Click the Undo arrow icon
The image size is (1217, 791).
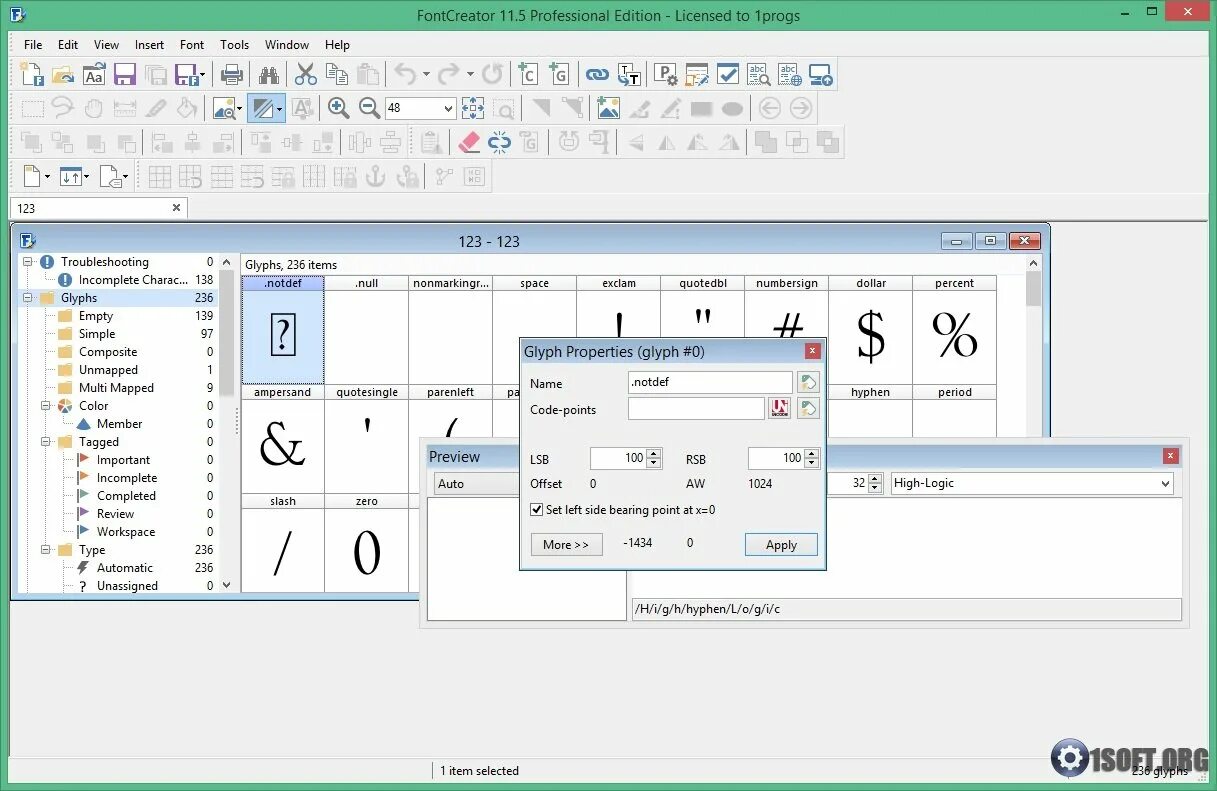click(404, 74)
